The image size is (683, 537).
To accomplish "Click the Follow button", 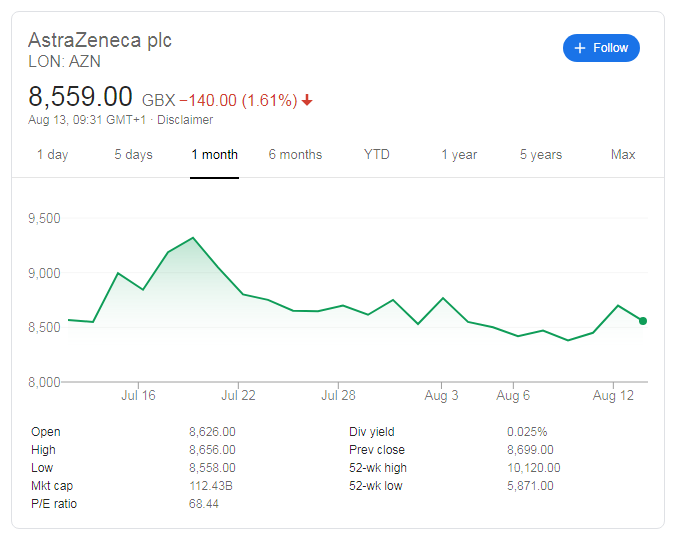I will [601, 48].
